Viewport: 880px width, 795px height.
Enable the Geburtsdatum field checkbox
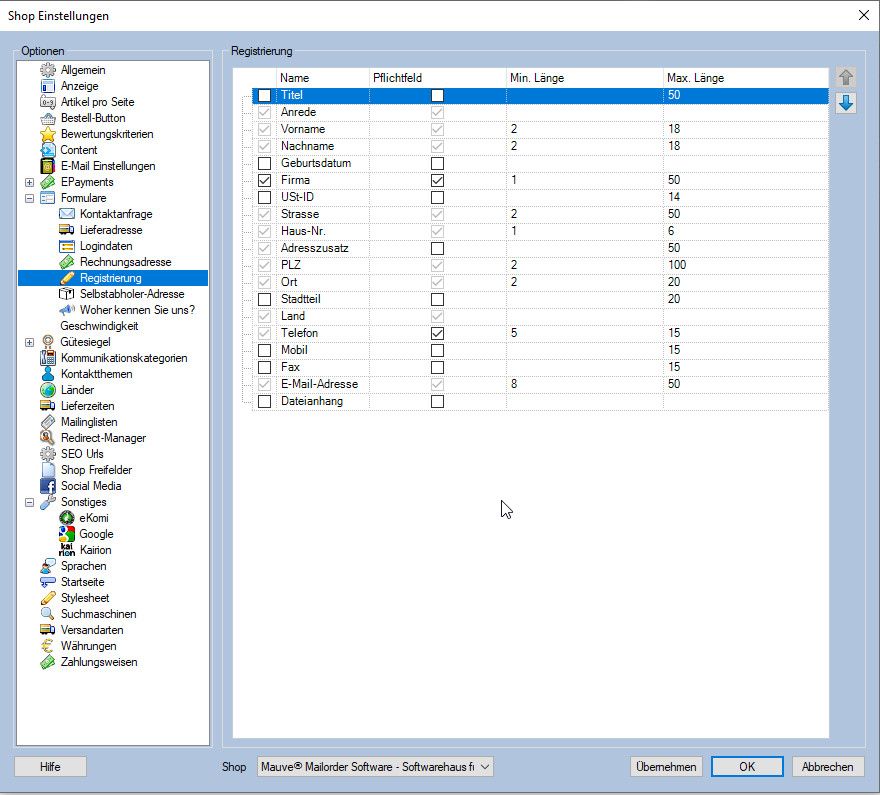(264, 163)
